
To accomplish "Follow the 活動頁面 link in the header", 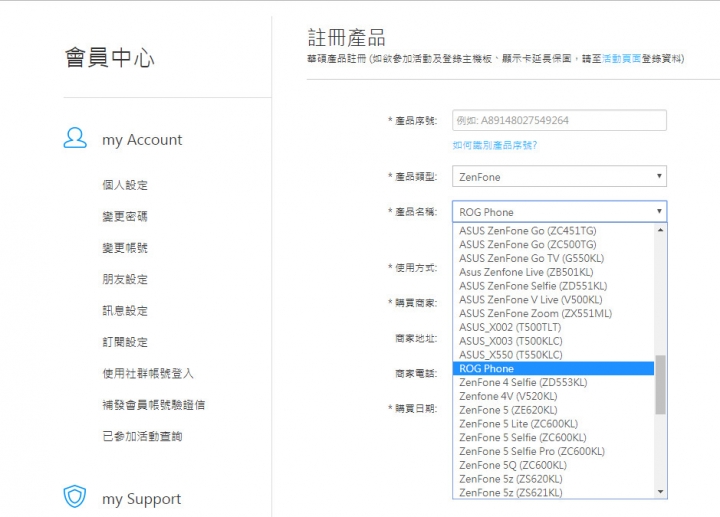I will coord(621,59).
